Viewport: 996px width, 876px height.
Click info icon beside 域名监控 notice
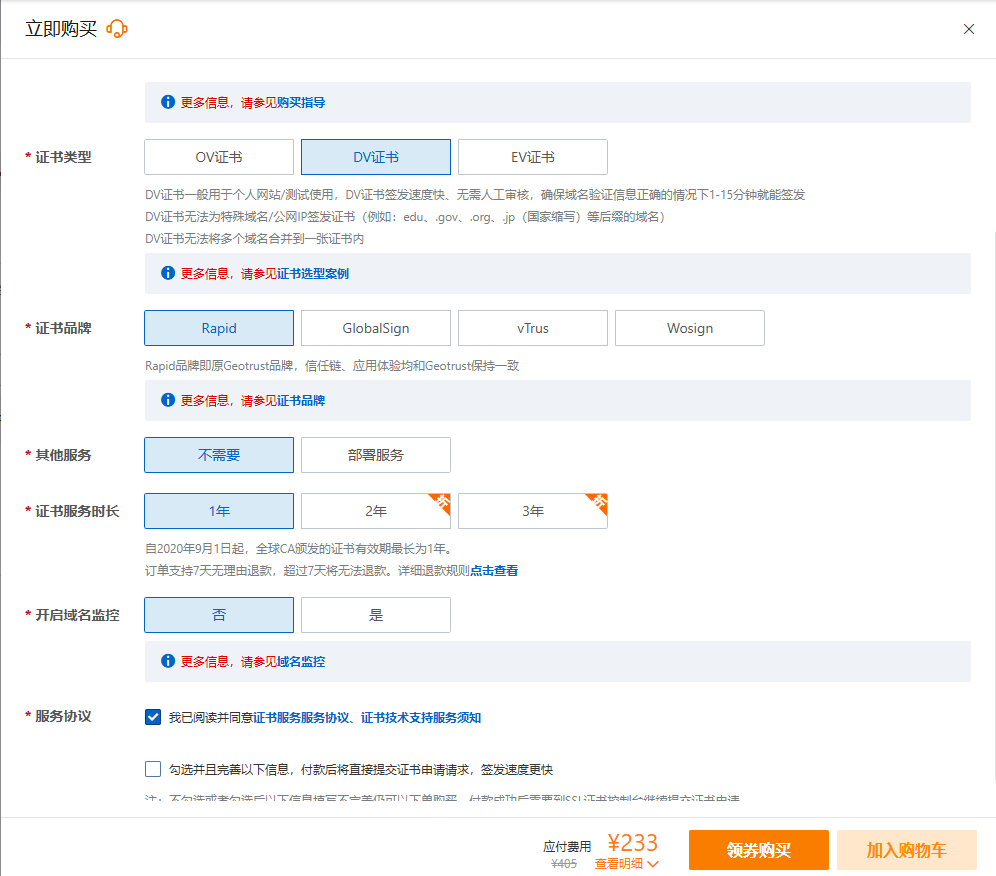click(x=168, y=661)
